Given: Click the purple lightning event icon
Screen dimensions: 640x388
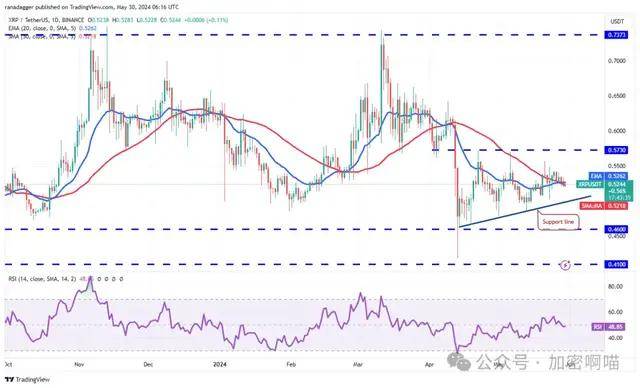Looking at the screenshot, I should click(x=566, y=265).
